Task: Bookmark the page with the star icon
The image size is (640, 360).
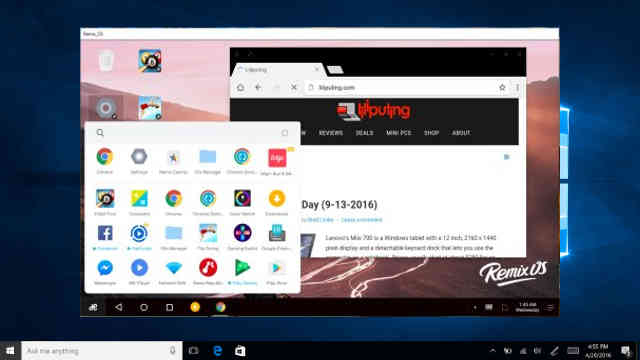Action: 502,87
